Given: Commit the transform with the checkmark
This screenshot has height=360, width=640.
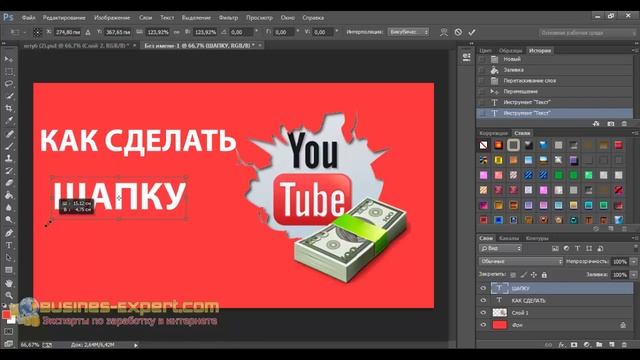Looking at the screenshot, I should 472,32.
